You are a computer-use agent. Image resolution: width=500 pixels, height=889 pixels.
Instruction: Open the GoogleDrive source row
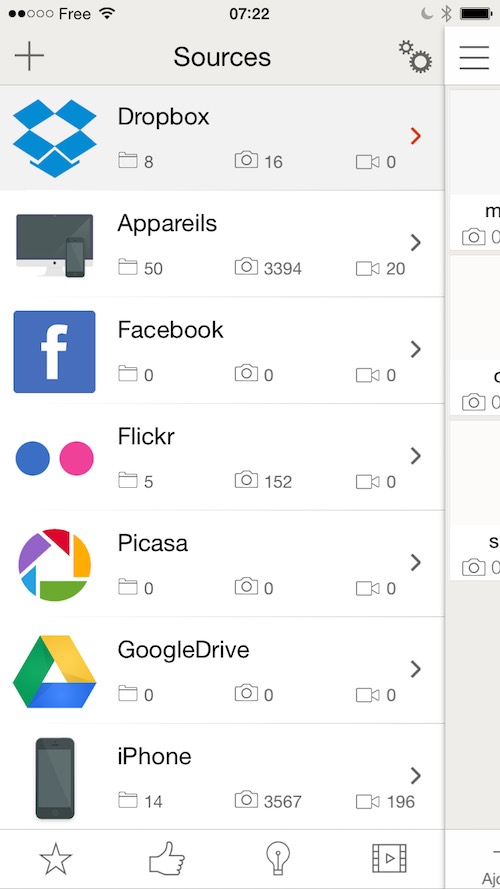(222, 670)
